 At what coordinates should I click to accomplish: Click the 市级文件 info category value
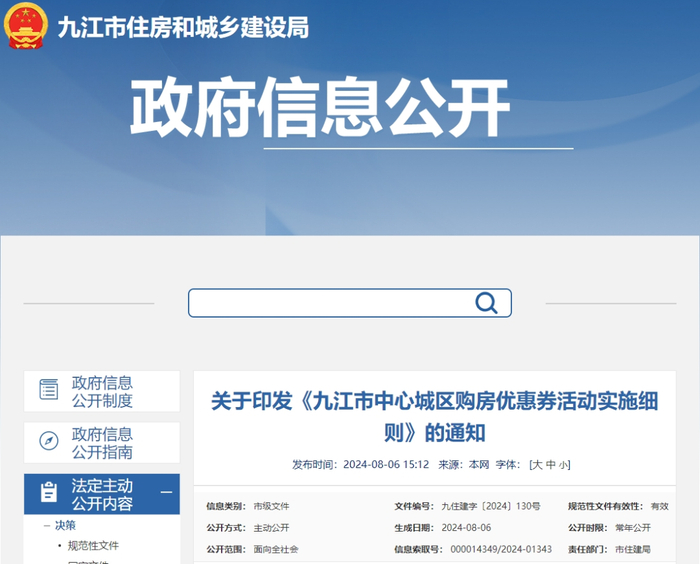point(271,506)
